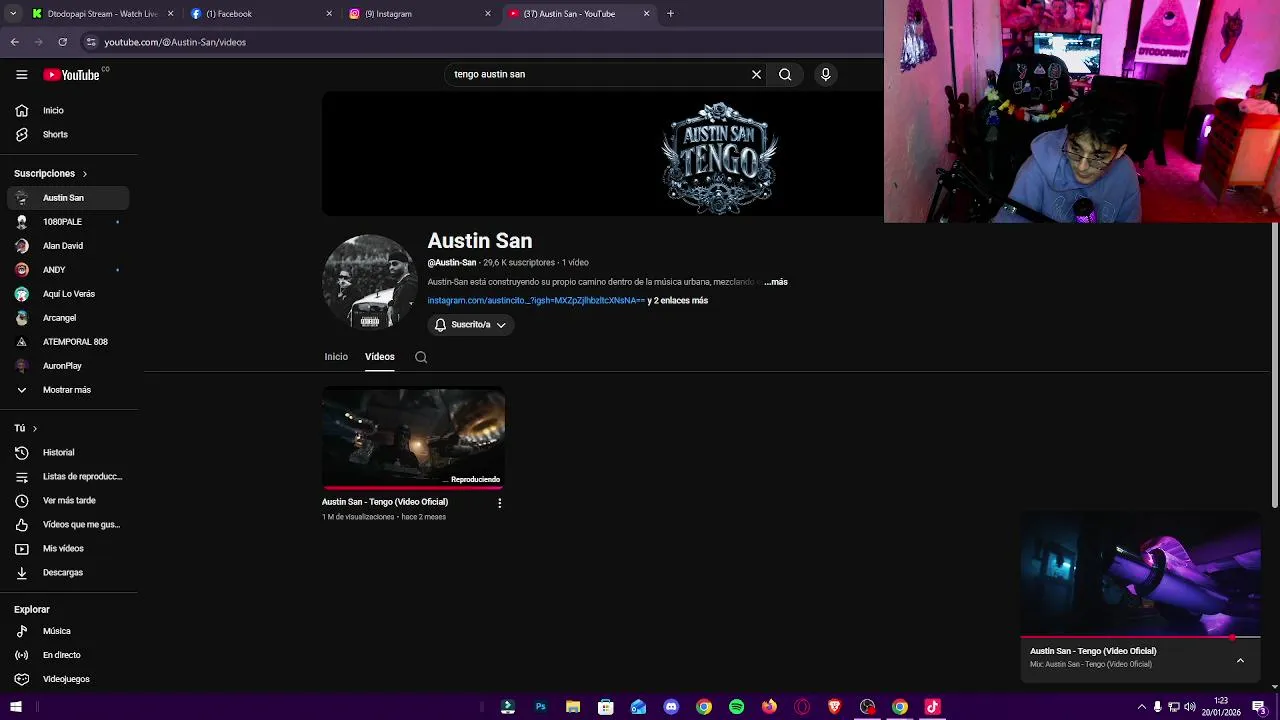Click the miniplayer video preview

[x=1141, y=574]
